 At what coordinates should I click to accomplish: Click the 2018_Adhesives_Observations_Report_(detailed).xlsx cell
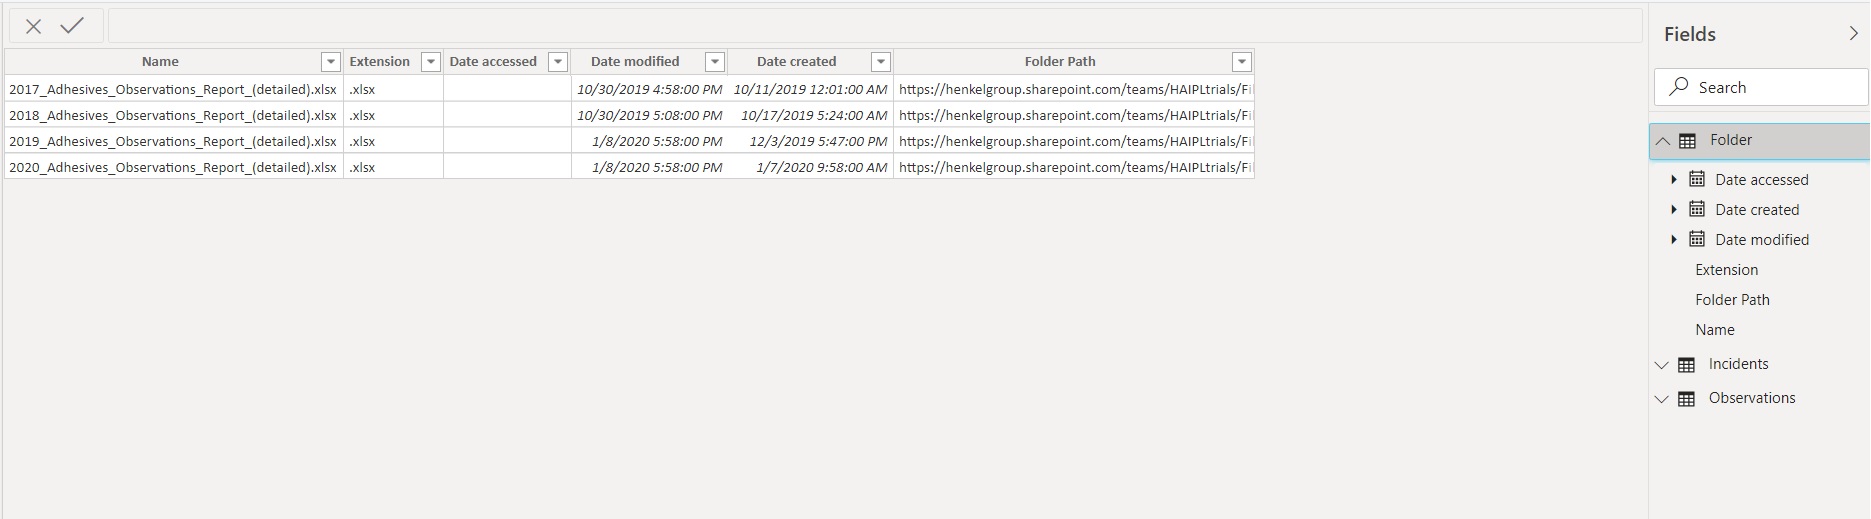(x=173, y=115)
